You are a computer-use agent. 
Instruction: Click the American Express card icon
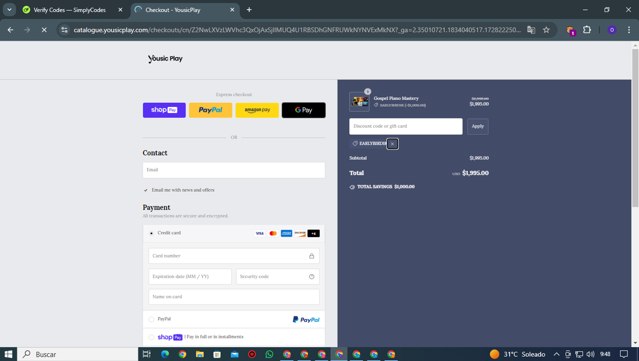tap(286, 233)
